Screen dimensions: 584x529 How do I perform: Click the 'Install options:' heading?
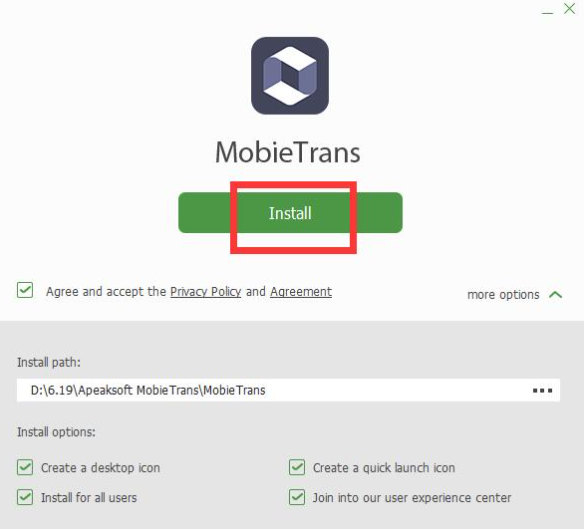pyautogui.click(x=56, y=432)
